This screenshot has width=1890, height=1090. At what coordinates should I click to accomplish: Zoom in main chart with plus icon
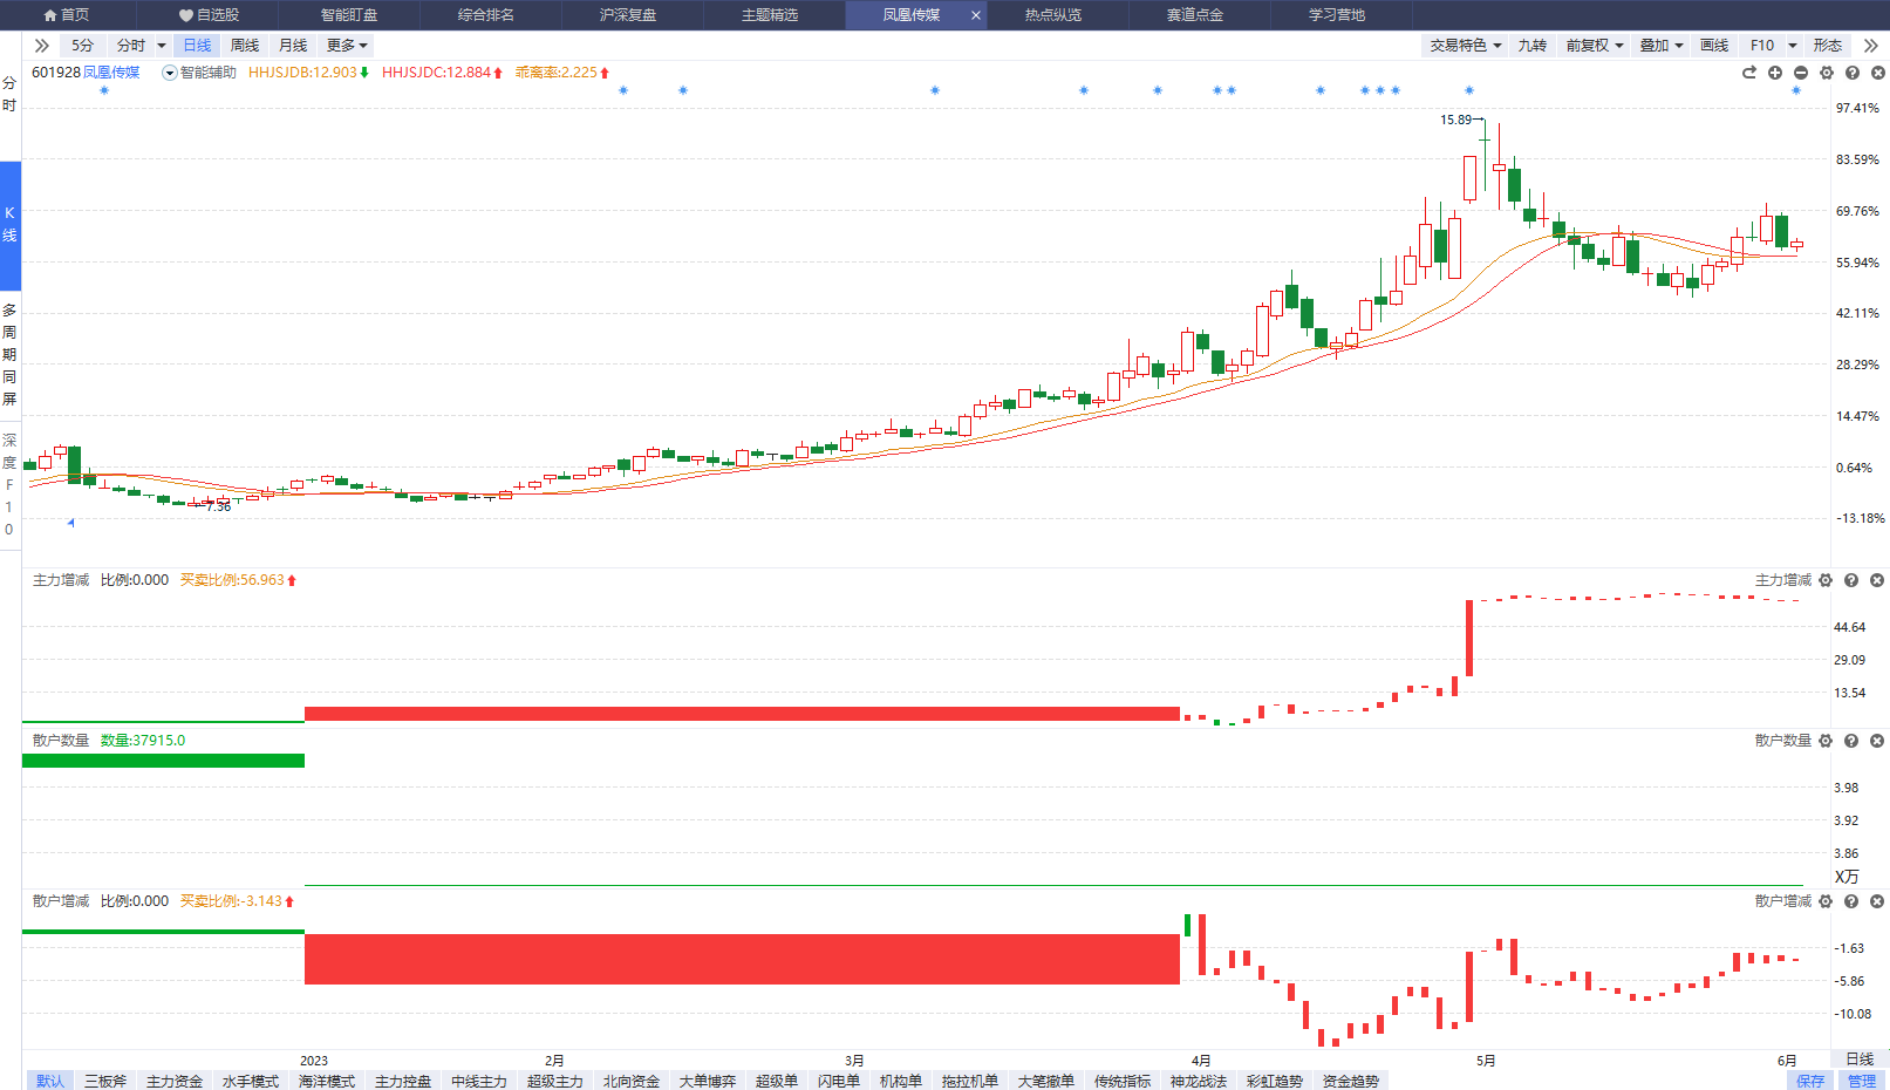tap(1775, 73)
